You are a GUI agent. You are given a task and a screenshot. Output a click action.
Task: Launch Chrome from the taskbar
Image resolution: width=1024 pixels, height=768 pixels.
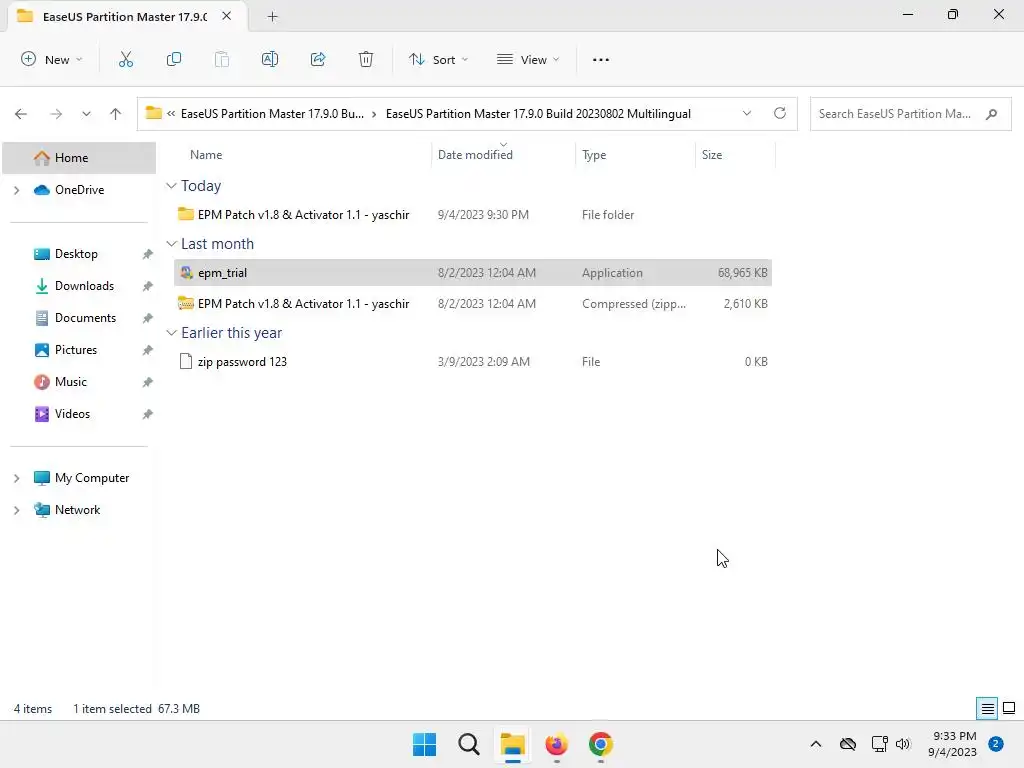click(x=601, y=744)
